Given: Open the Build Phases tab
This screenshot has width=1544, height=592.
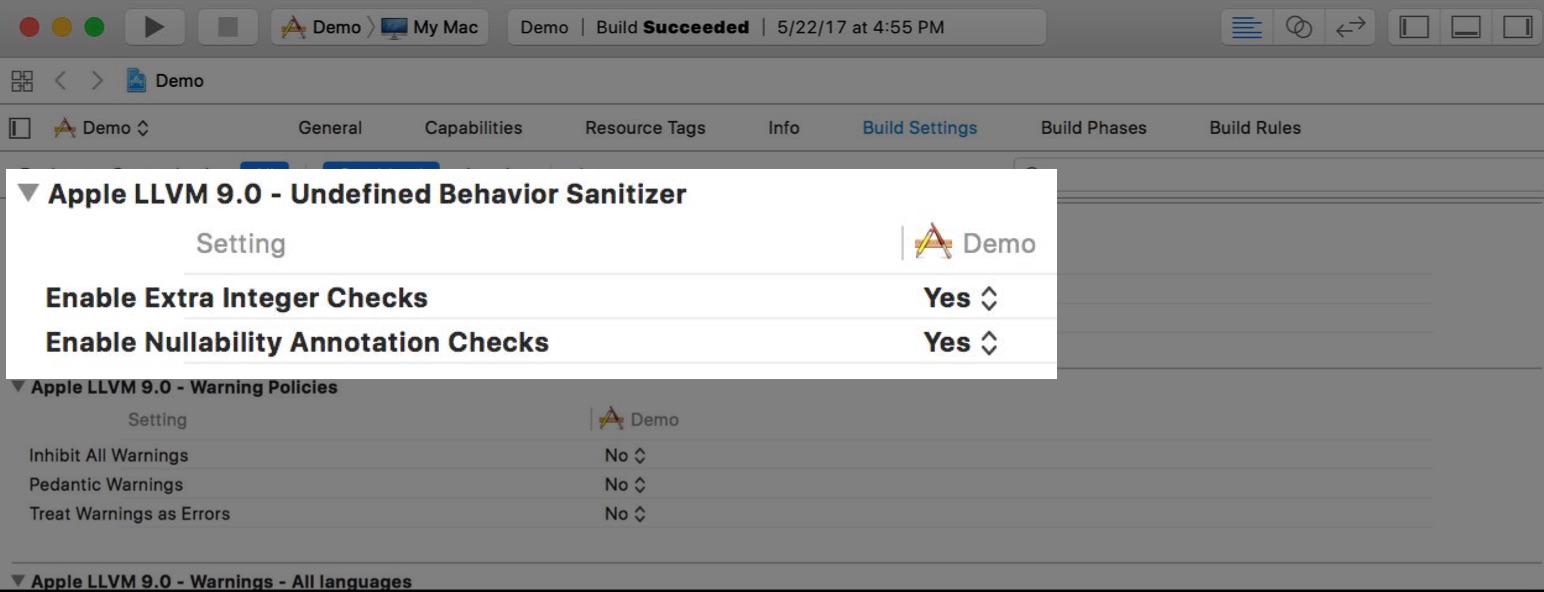Looking at the screenshot, I should (1093, 128).
